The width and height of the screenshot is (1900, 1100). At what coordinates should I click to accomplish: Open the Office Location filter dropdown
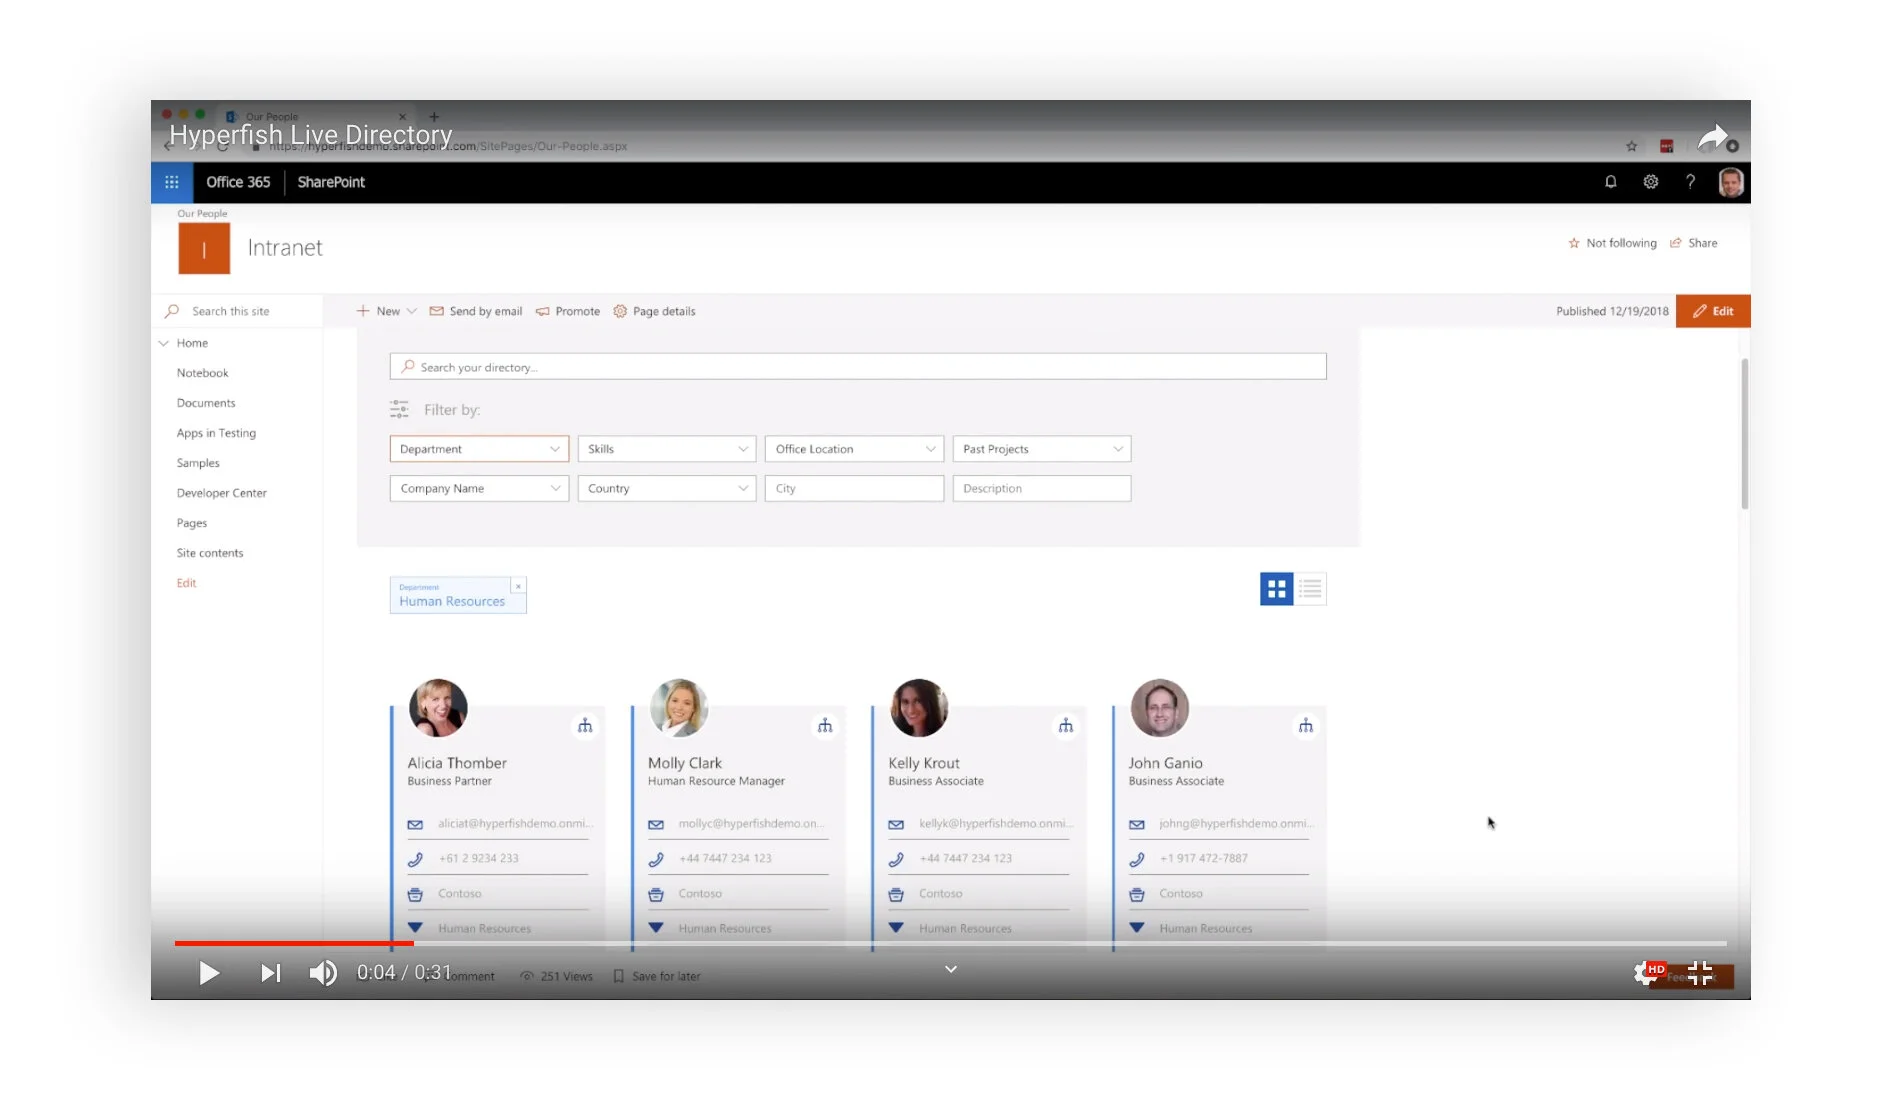coord(854,449)
